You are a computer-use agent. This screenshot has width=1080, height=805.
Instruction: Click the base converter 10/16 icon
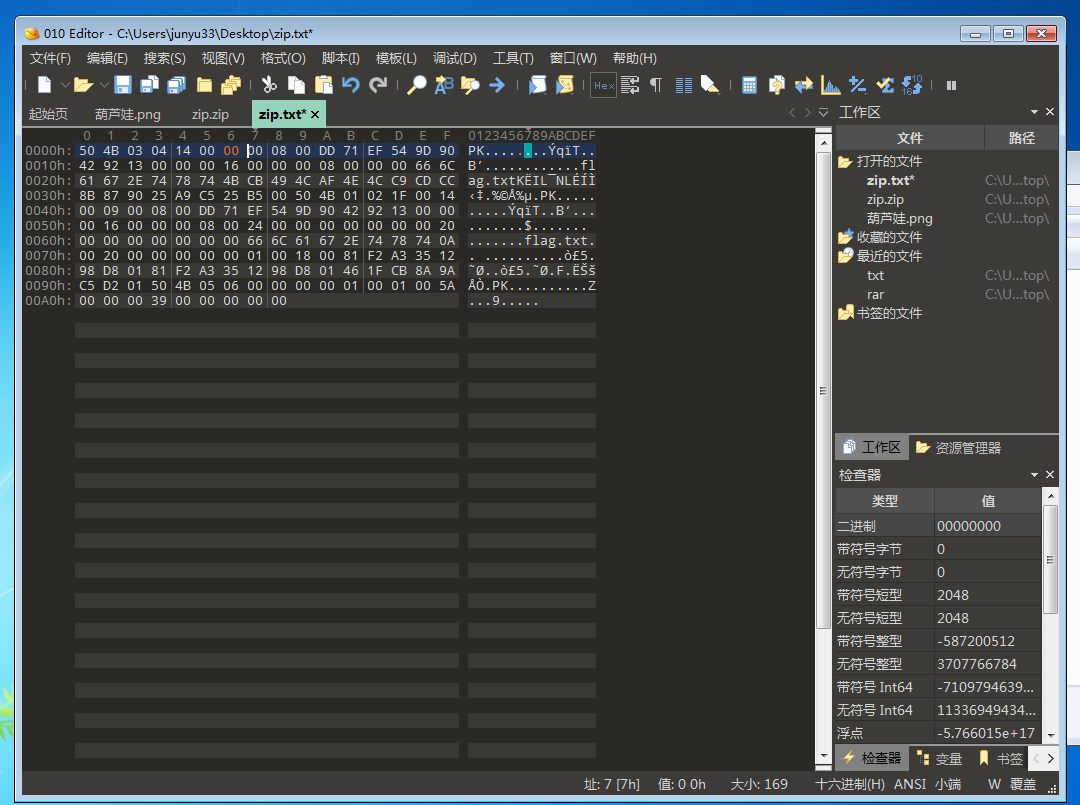click(x=912, y=85)
